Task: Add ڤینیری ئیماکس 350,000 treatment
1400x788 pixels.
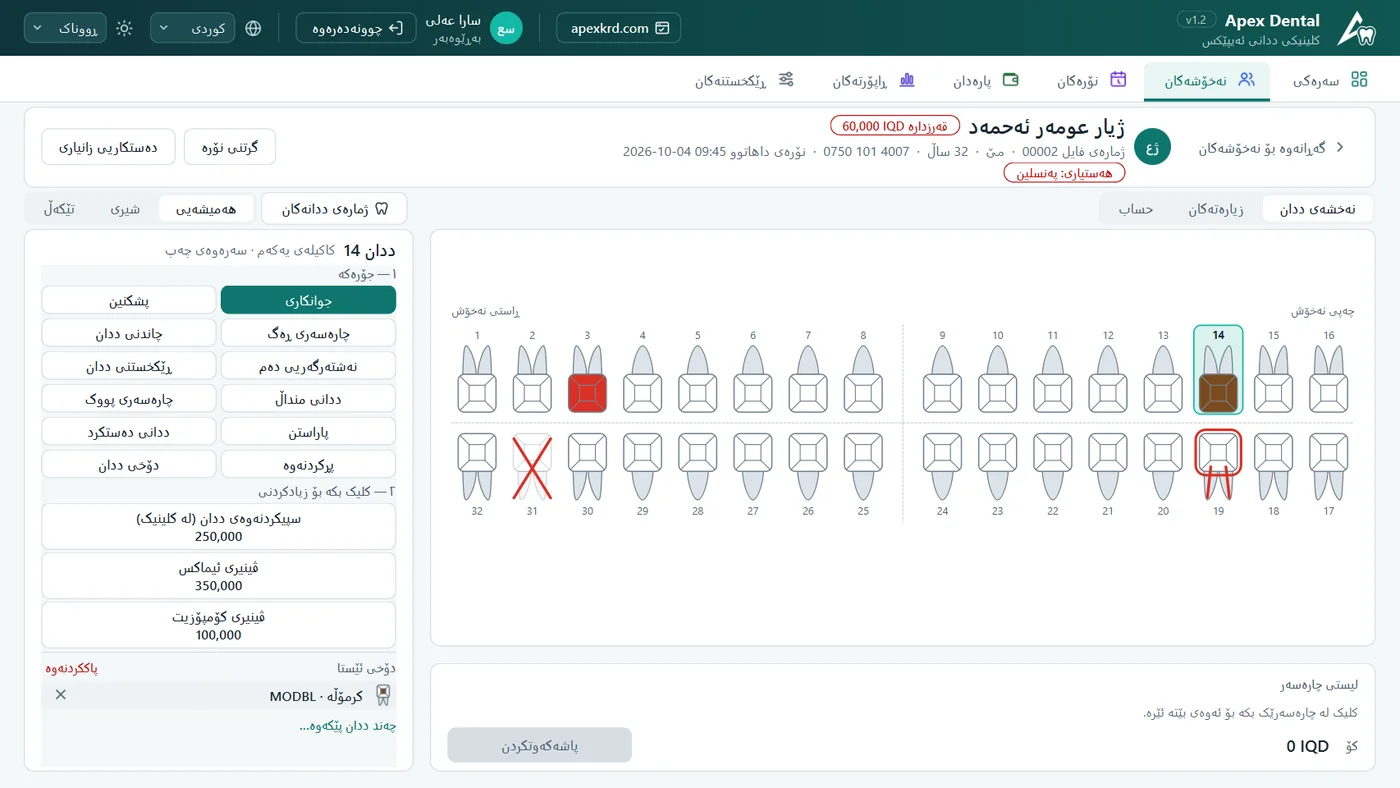Action: (219, 576)
